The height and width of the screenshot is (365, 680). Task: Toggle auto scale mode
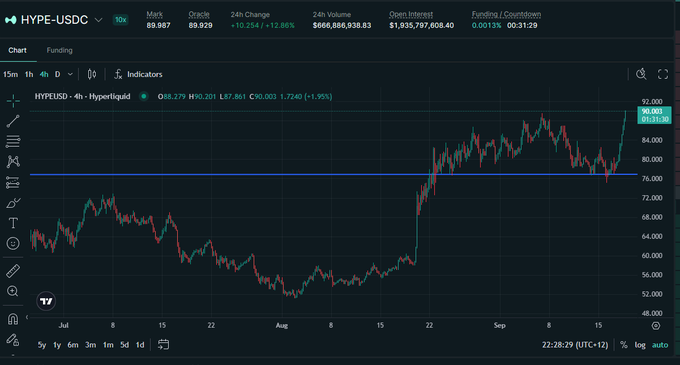(660, 345)
